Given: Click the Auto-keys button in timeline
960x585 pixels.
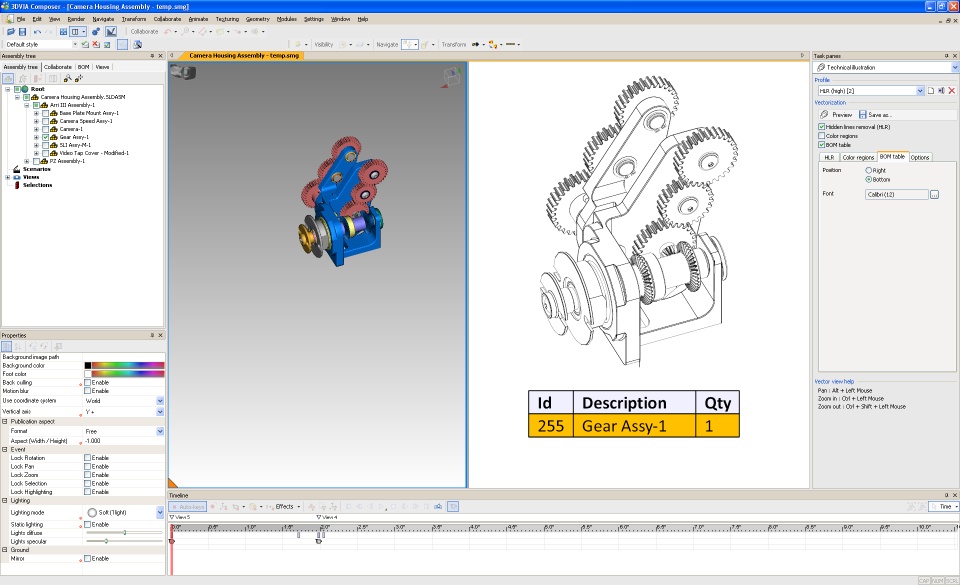Looking at the screenshot, I should click(x=188, y=507).
